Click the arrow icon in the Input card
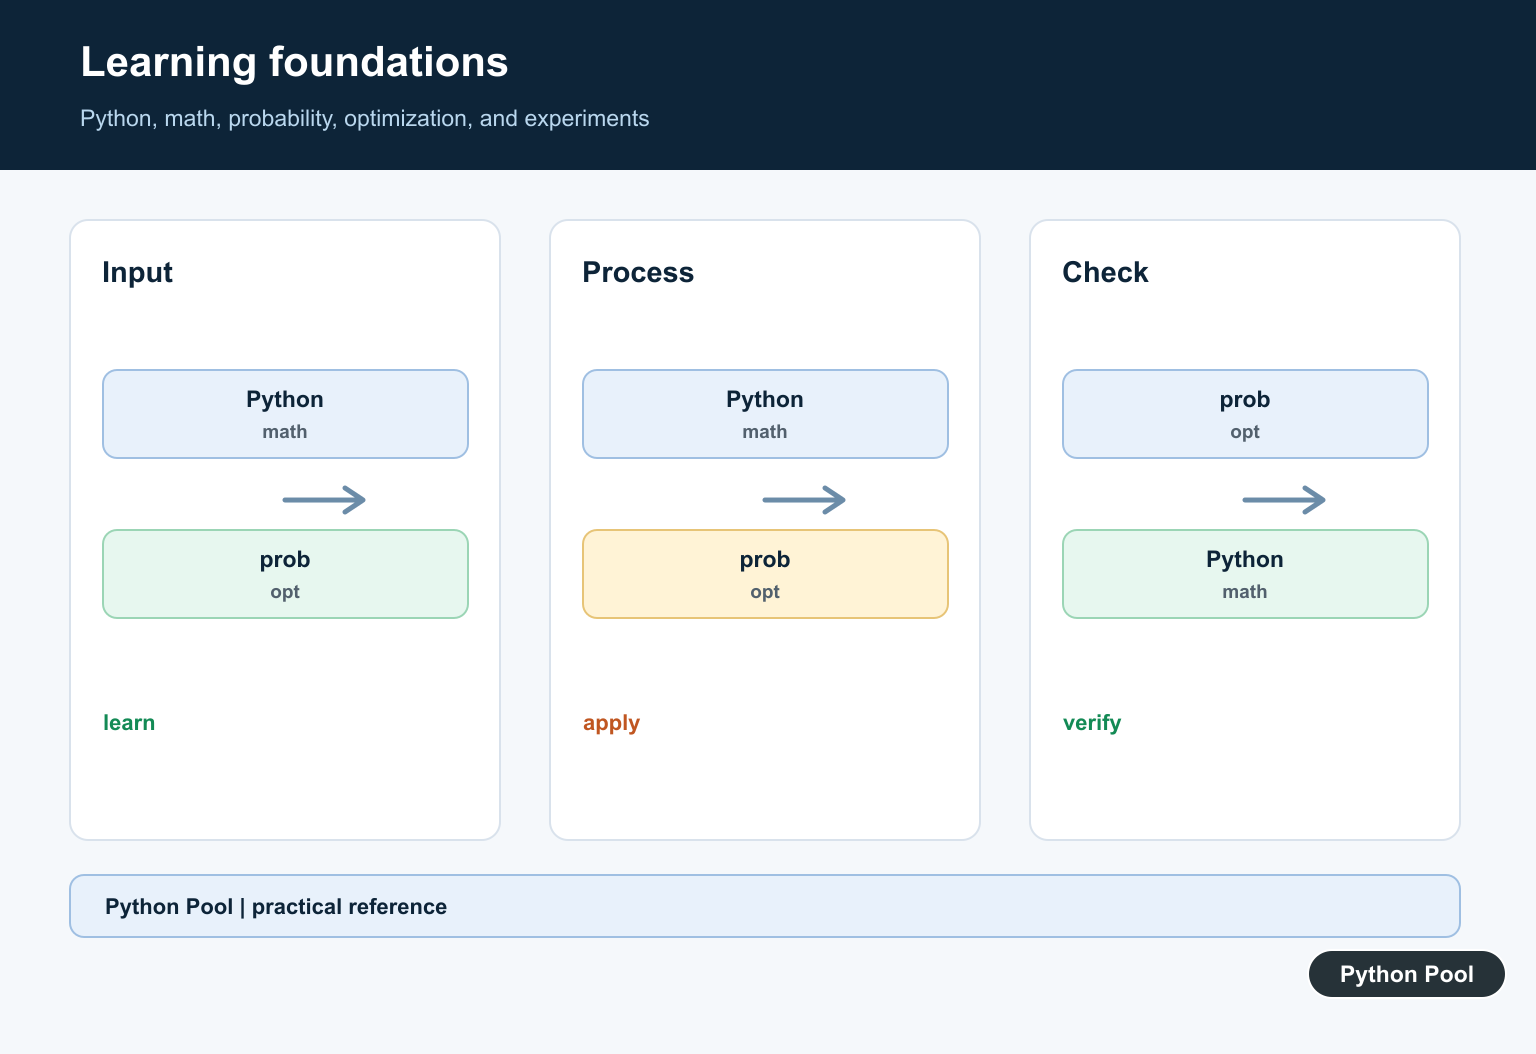Viewport: 1536px width, 1054px height. tap(324, 499)
